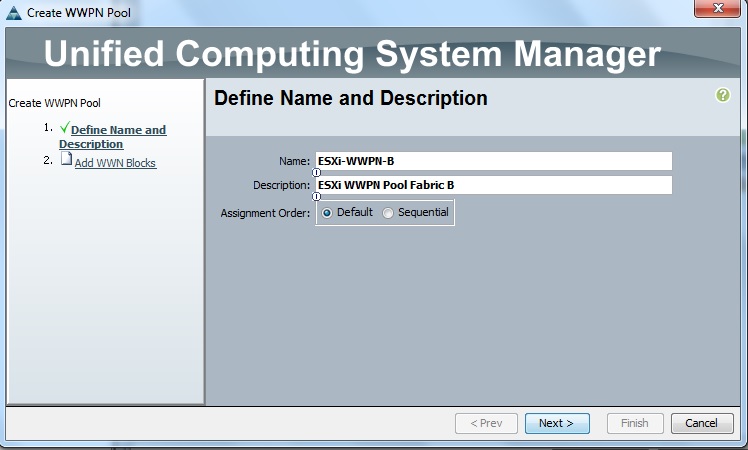The image size is (748, 450).
Task: Click the disabled Finish button
Action: click(x=635, y=423)
